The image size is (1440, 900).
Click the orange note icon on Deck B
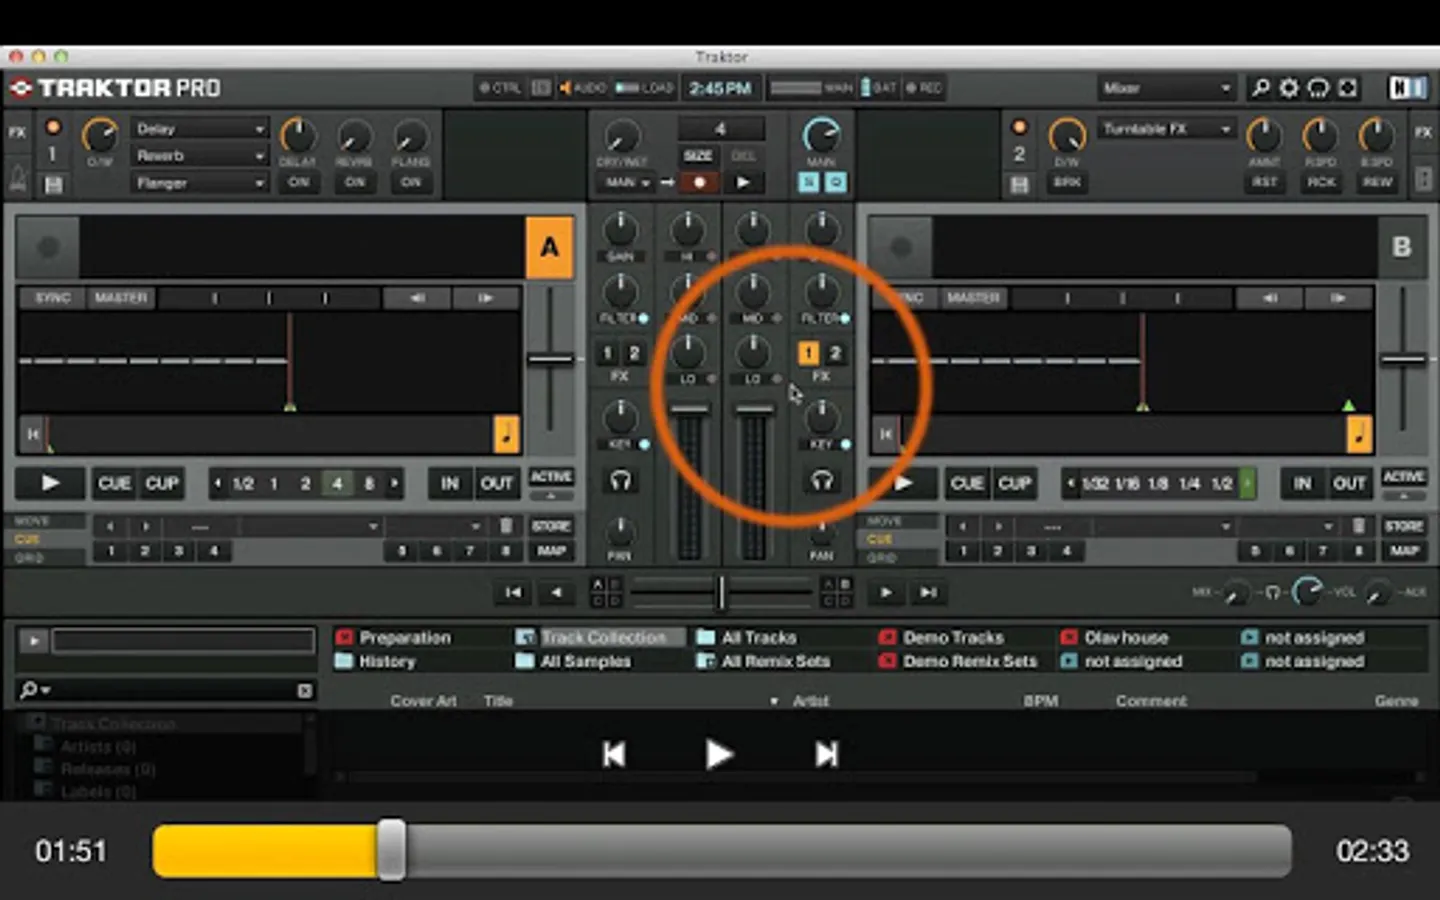point(1359,434)
